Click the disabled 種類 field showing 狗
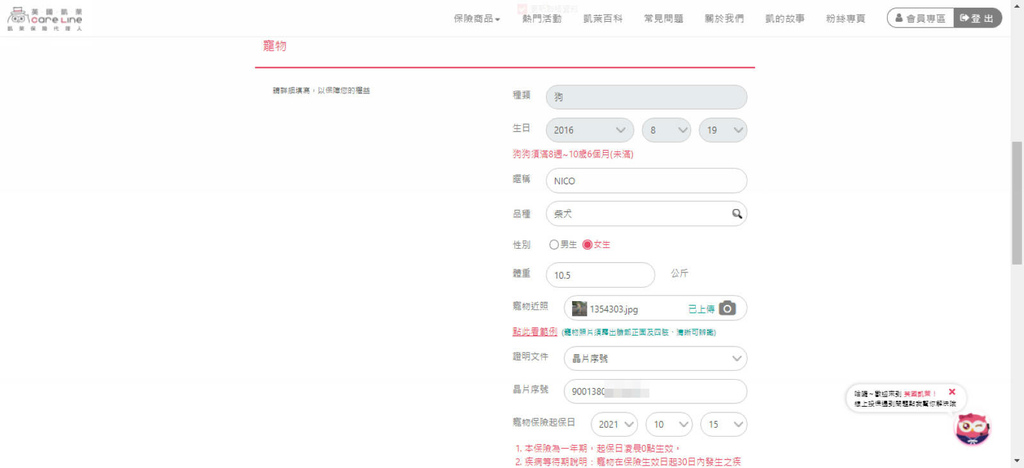The image size is (1024, 468). pos(647,97)
